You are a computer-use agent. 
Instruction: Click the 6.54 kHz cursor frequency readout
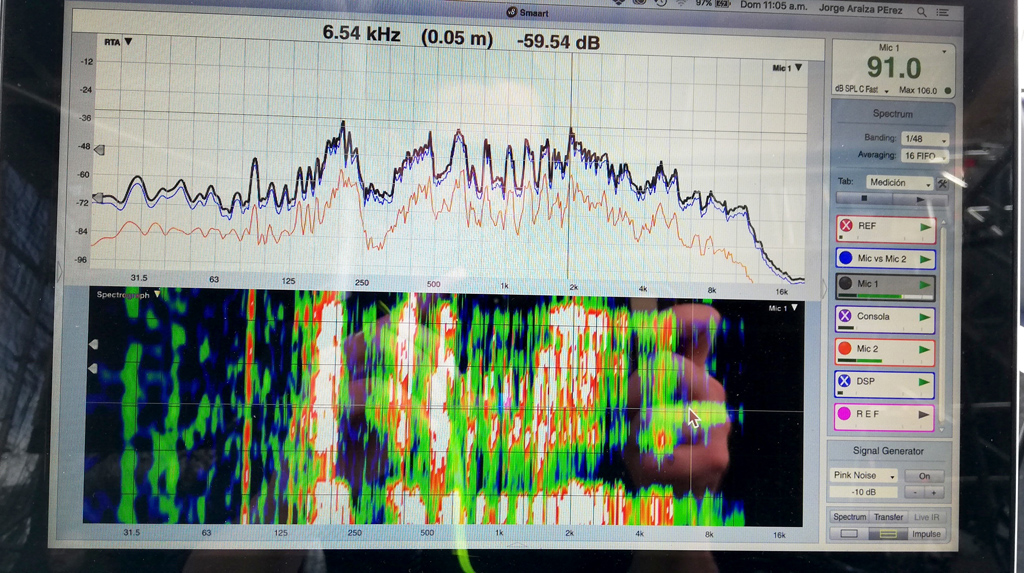click(x=361, y=33)
